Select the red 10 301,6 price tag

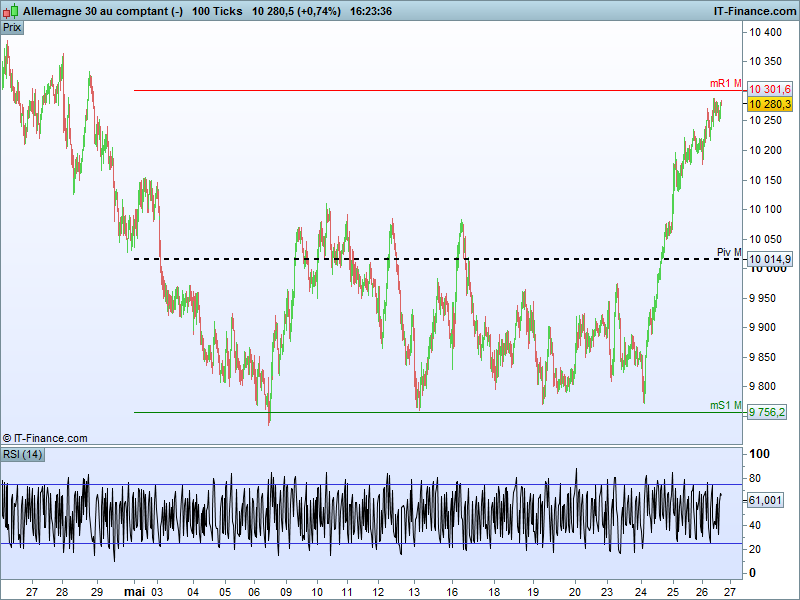[769, 89]
